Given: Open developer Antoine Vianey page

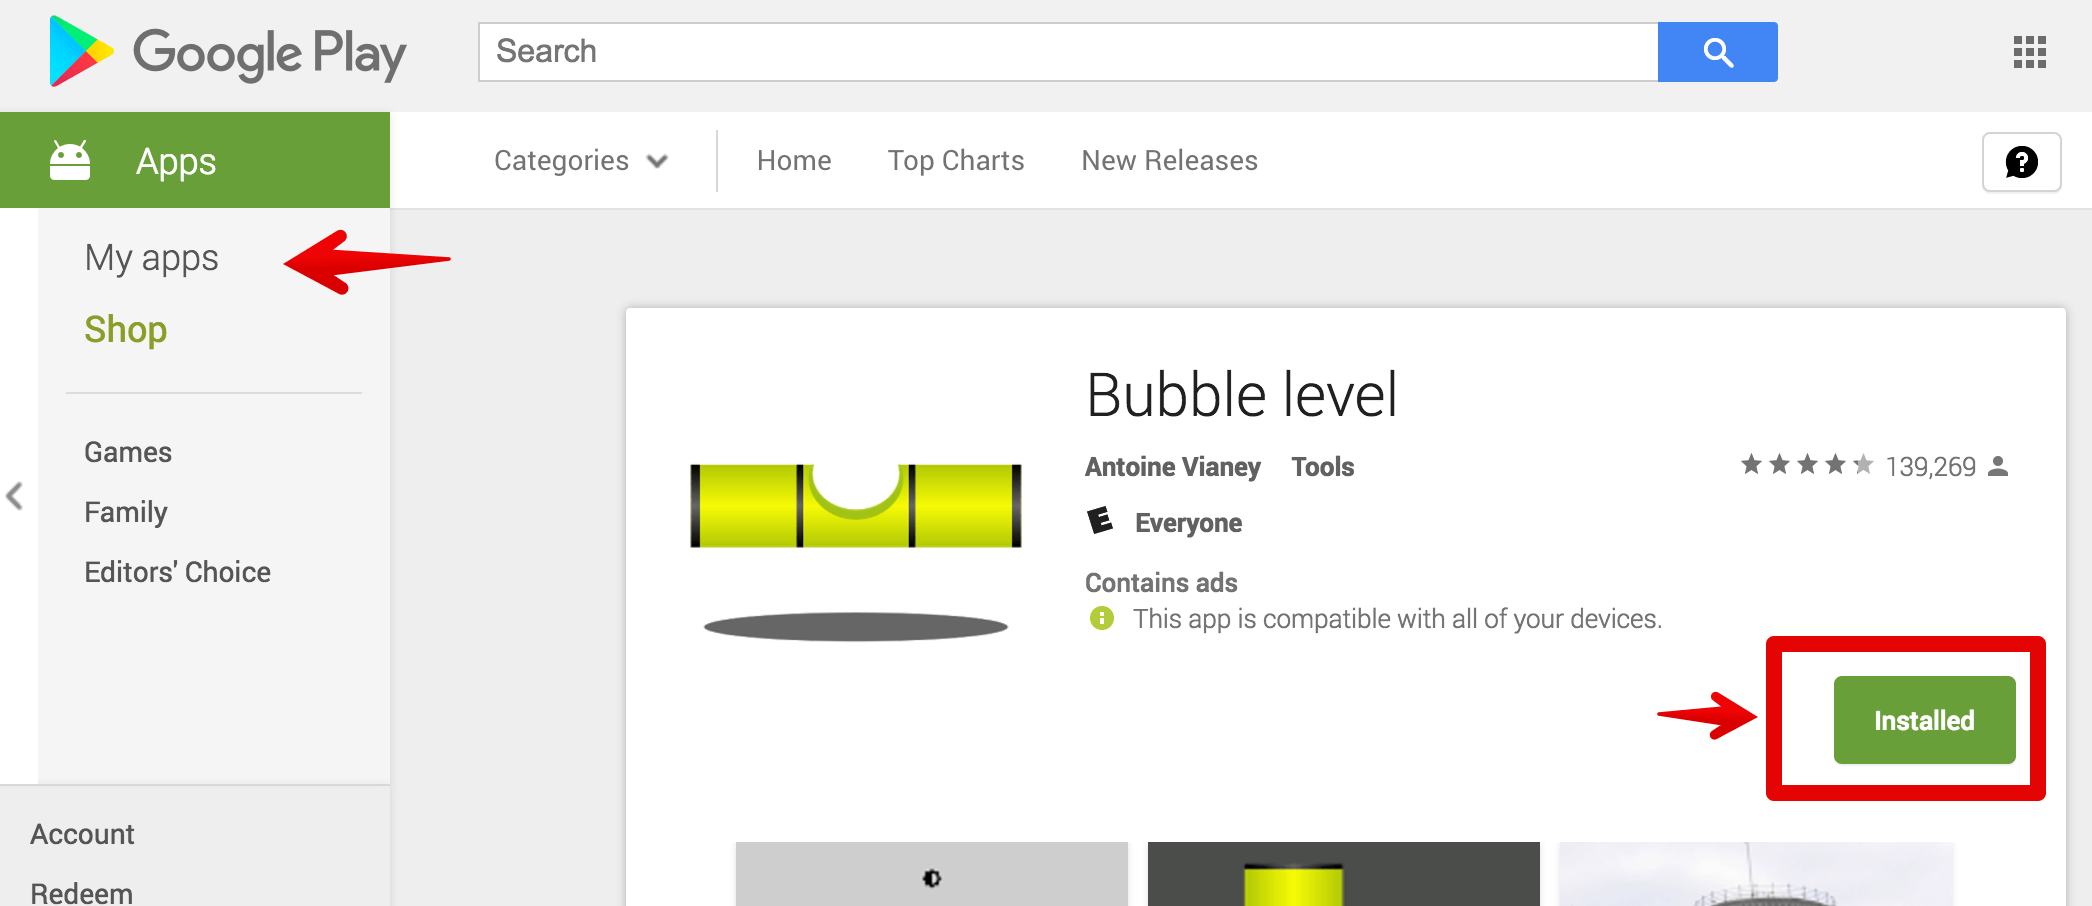Looking at the screenshot, I should (1173, 467).
